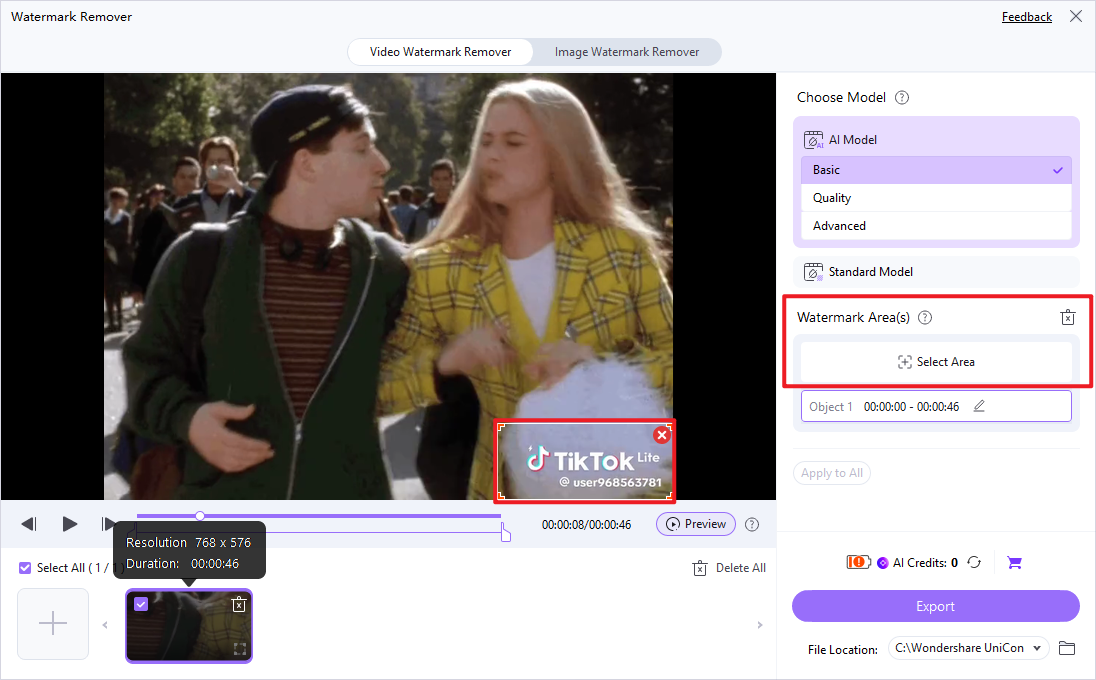Open the Feedback link

click(1026, 17)
